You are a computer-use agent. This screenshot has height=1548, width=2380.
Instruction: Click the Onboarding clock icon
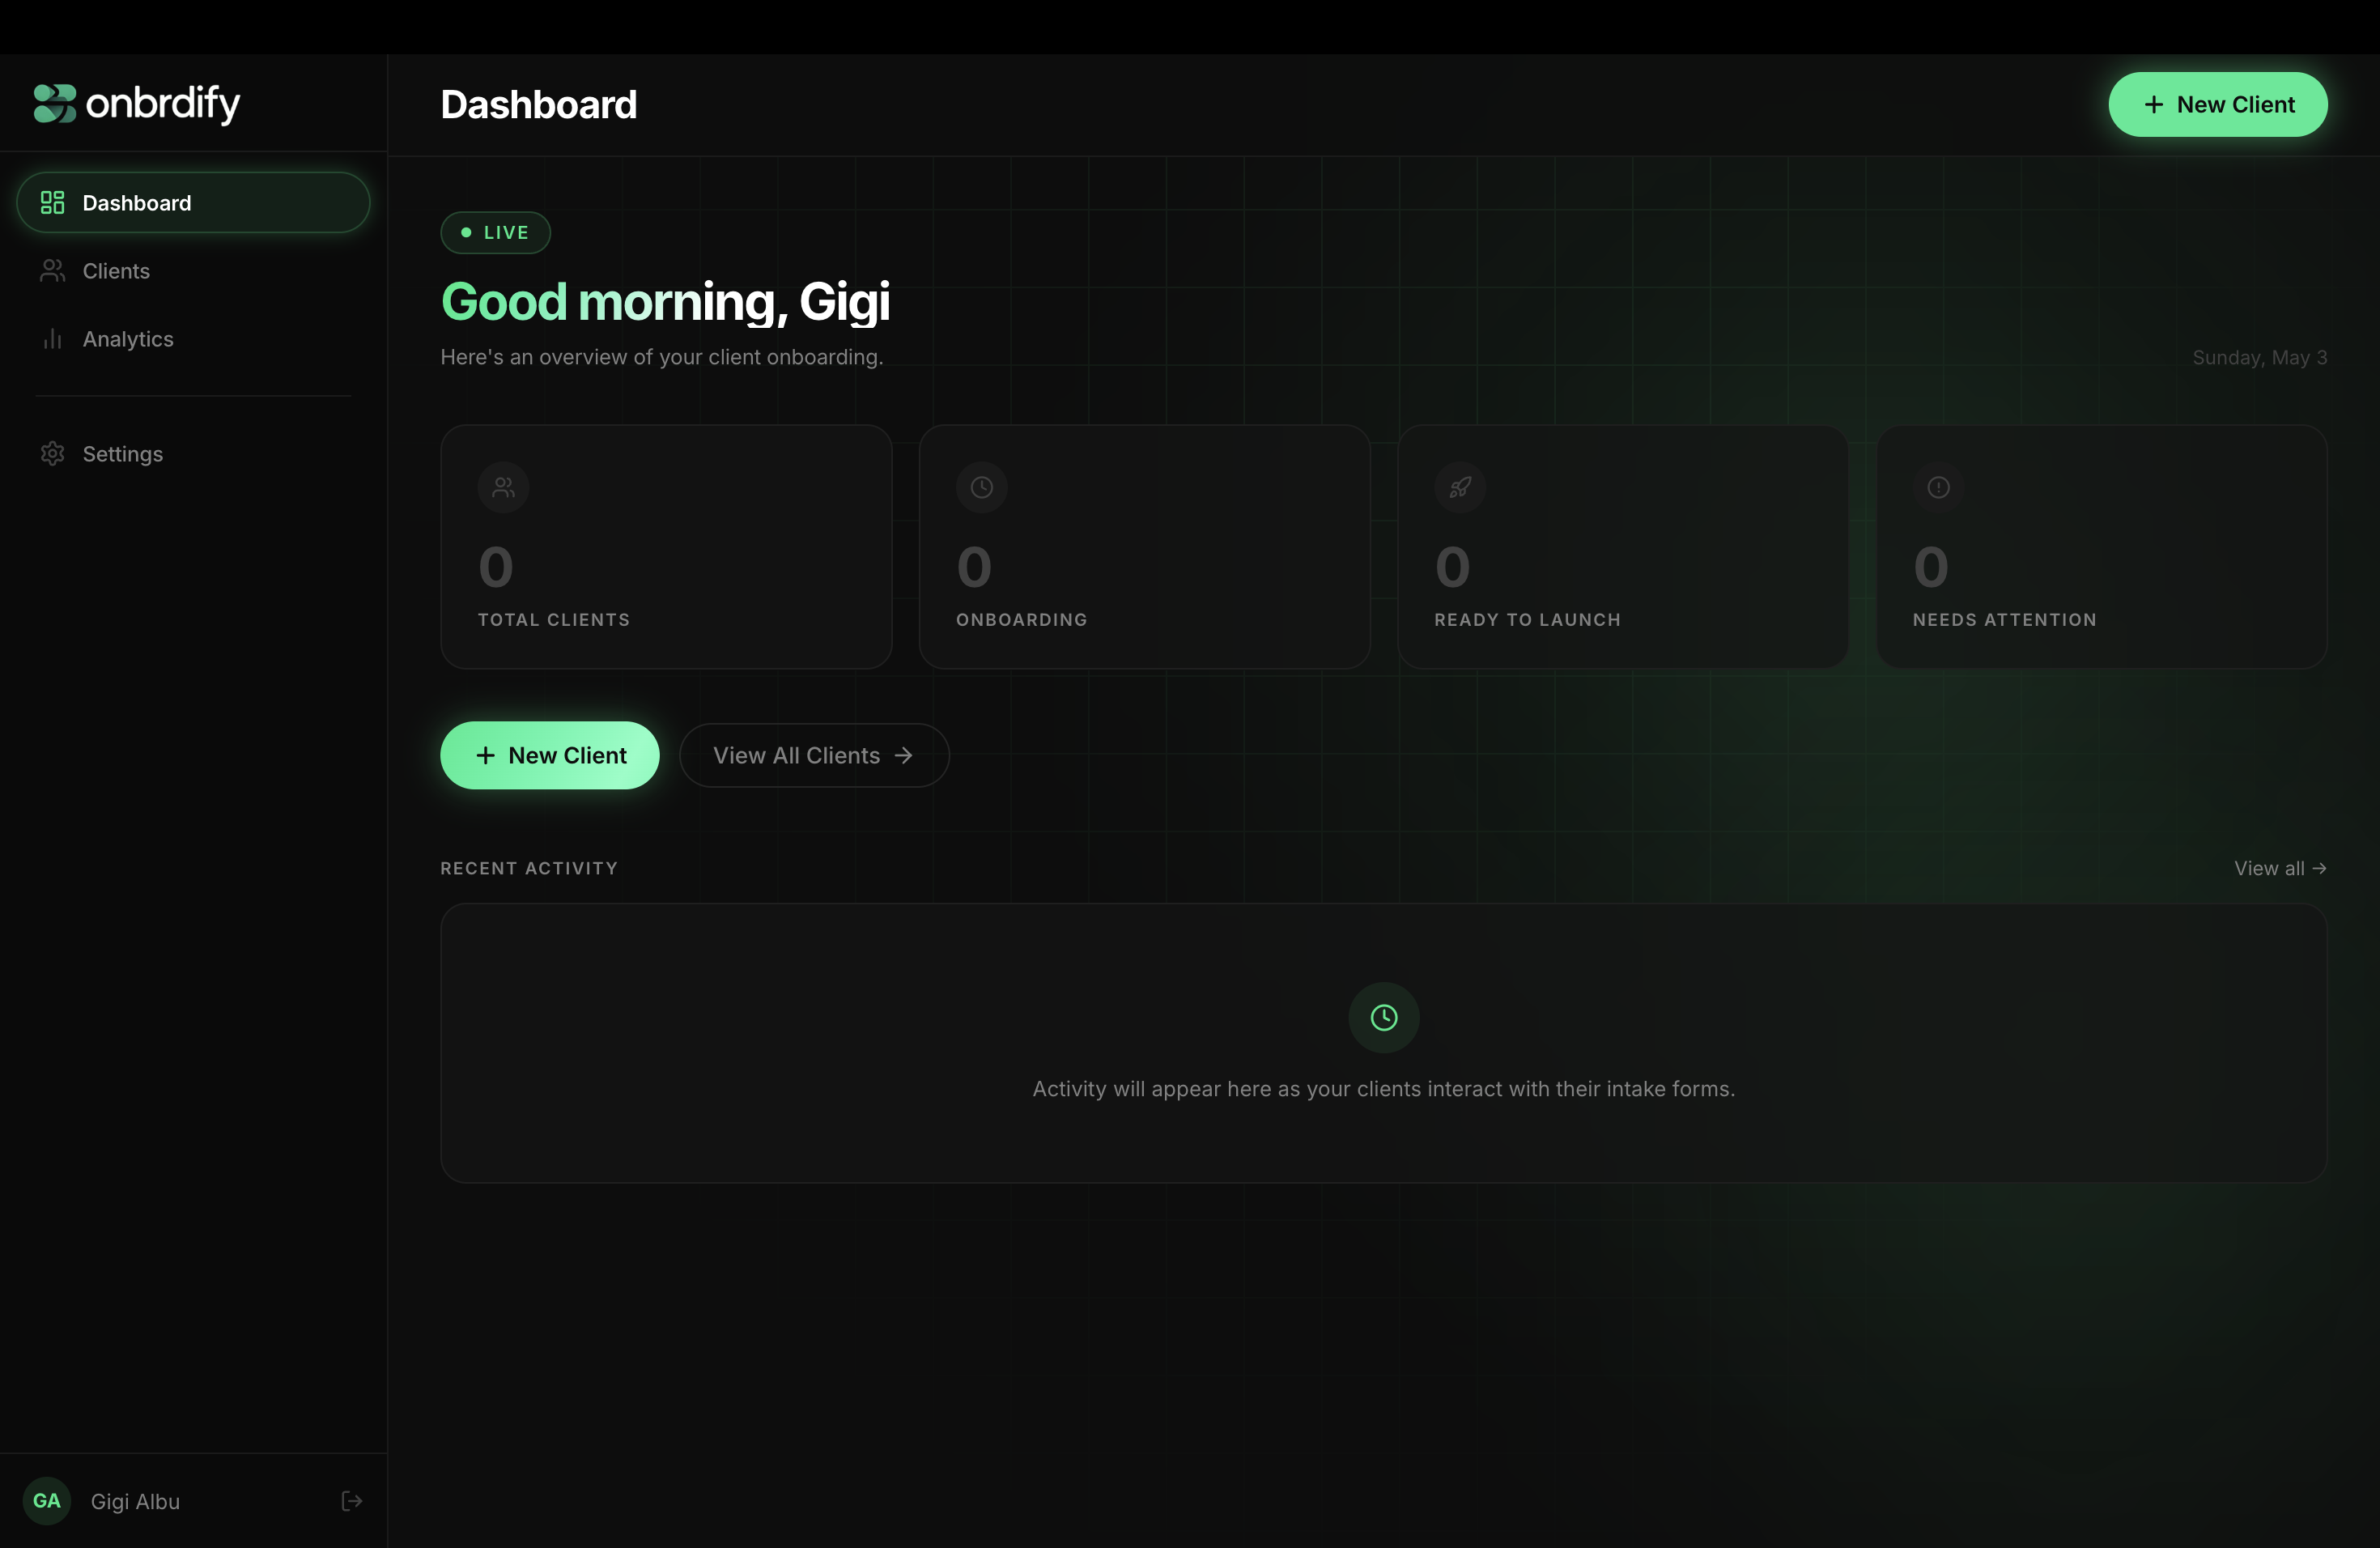click(981, 487)
